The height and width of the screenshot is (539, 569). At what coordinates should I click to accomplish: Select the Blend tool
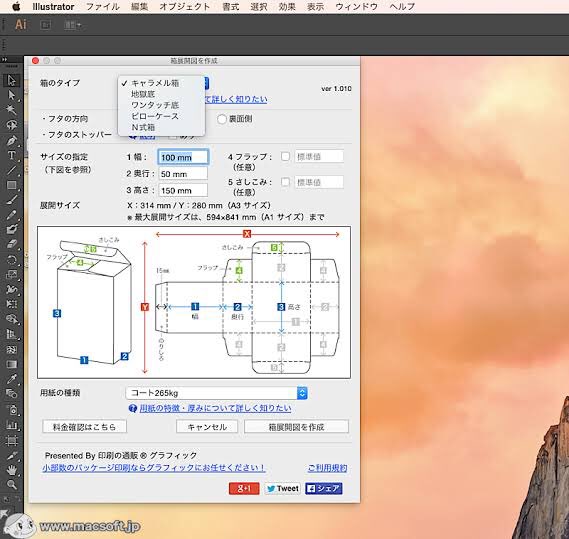coord(11,394)
